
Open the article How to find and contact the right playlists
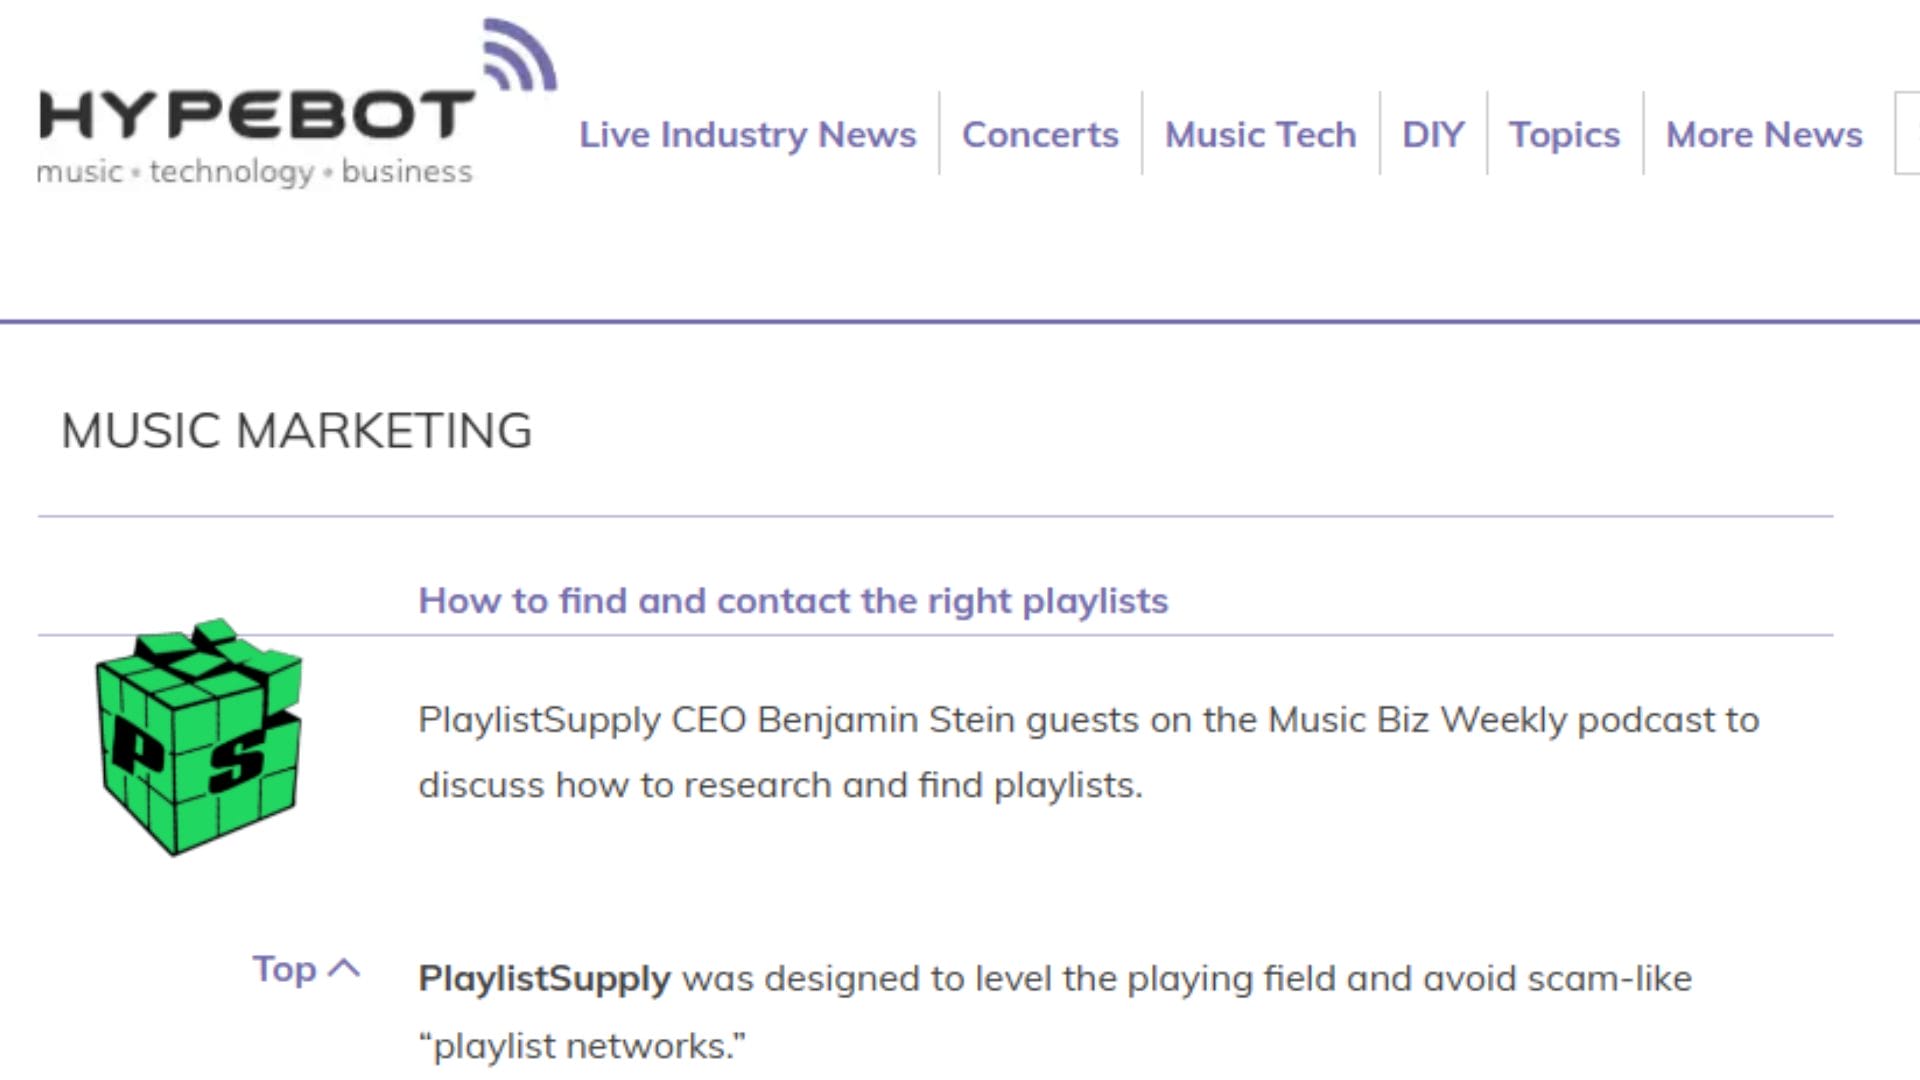[793, 600]
